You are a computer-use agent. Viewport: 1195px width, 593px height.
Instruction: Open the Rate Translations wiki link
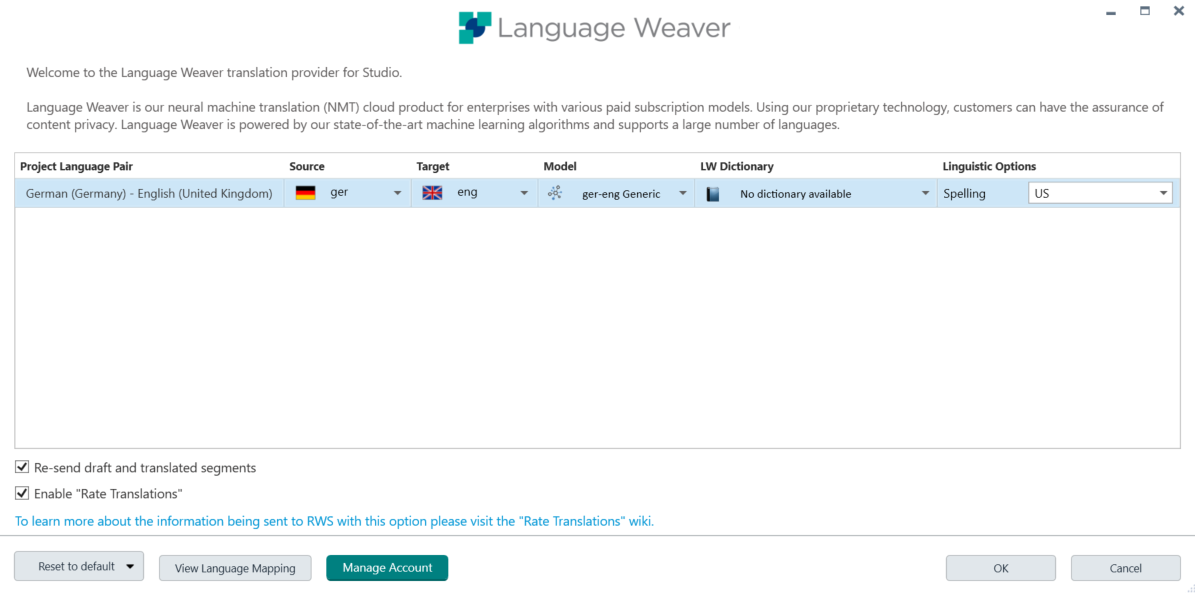(x=335, y=521)
